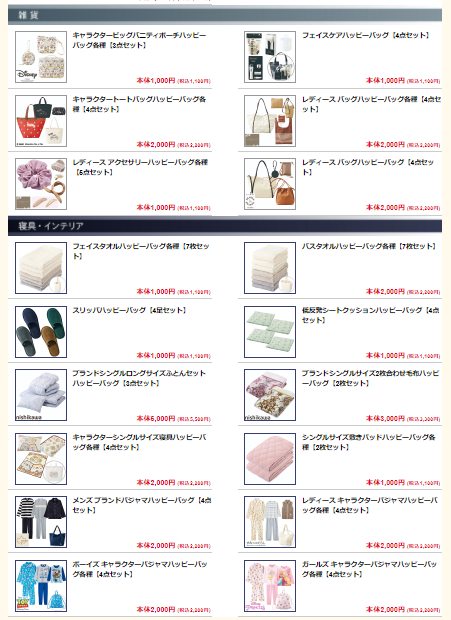
Task: Open メンズ ブランドパジャマハッピーバッグ link
Action: 142,505
